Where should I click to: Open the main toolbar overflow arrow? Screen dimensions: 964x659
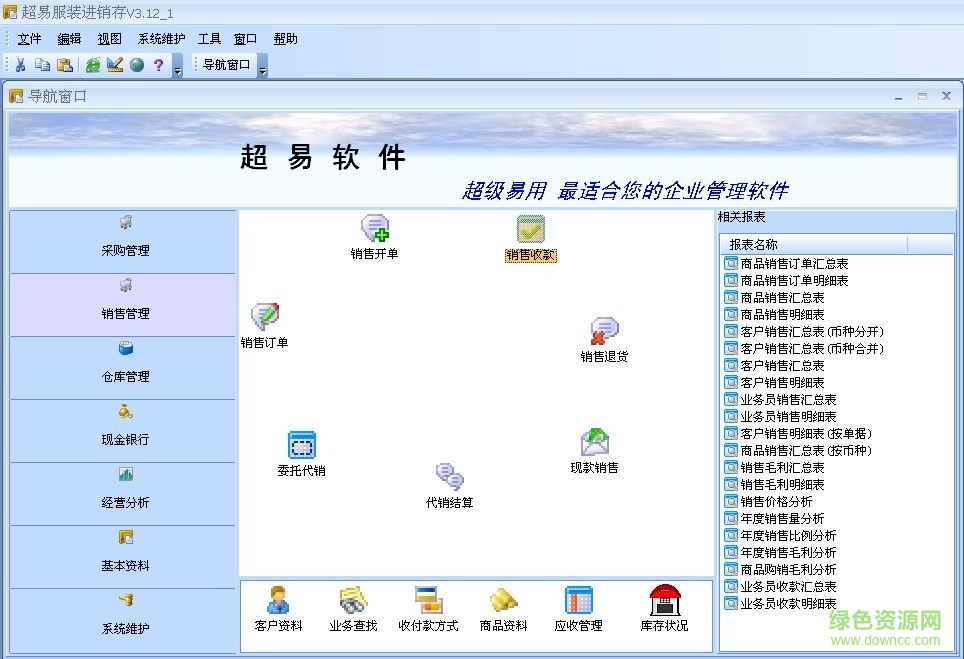176,70
